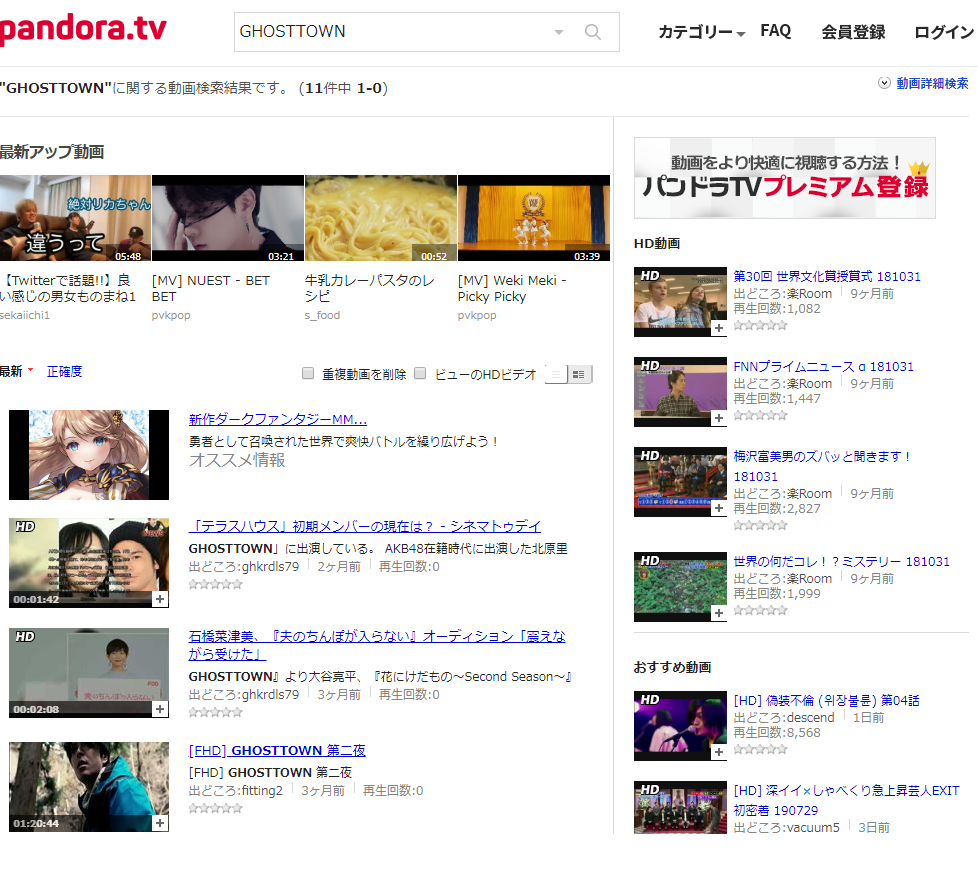
Task: Open 偽装不倫 HD thumbnail
Action: (x=680, y=726)
